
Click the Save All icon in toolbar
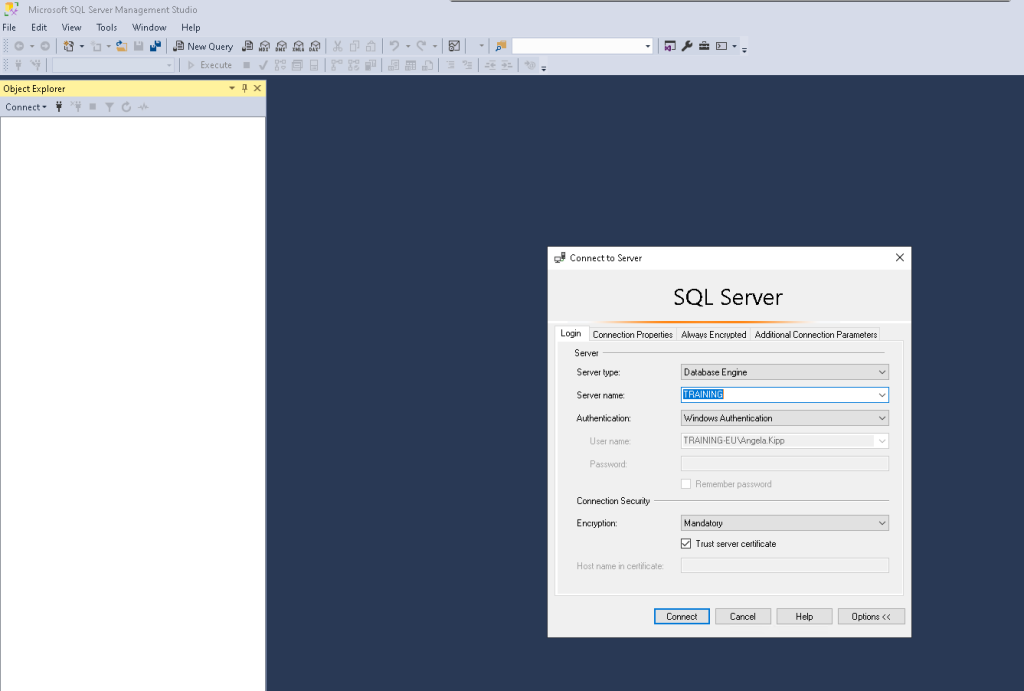155,46
